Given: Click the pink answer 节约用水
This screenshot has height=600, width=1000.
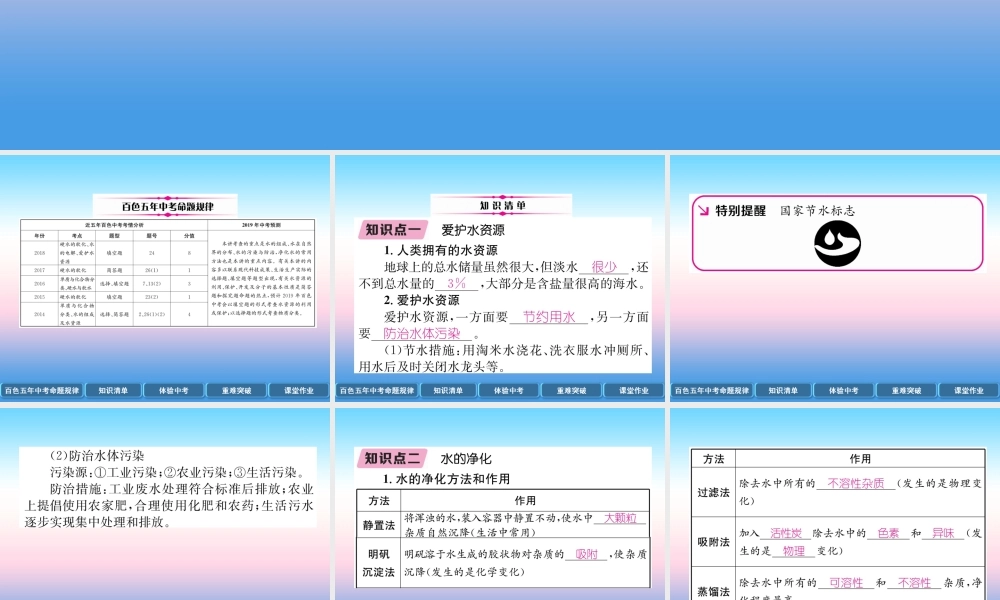Looking at the screenshot, I should coord(548,317).
